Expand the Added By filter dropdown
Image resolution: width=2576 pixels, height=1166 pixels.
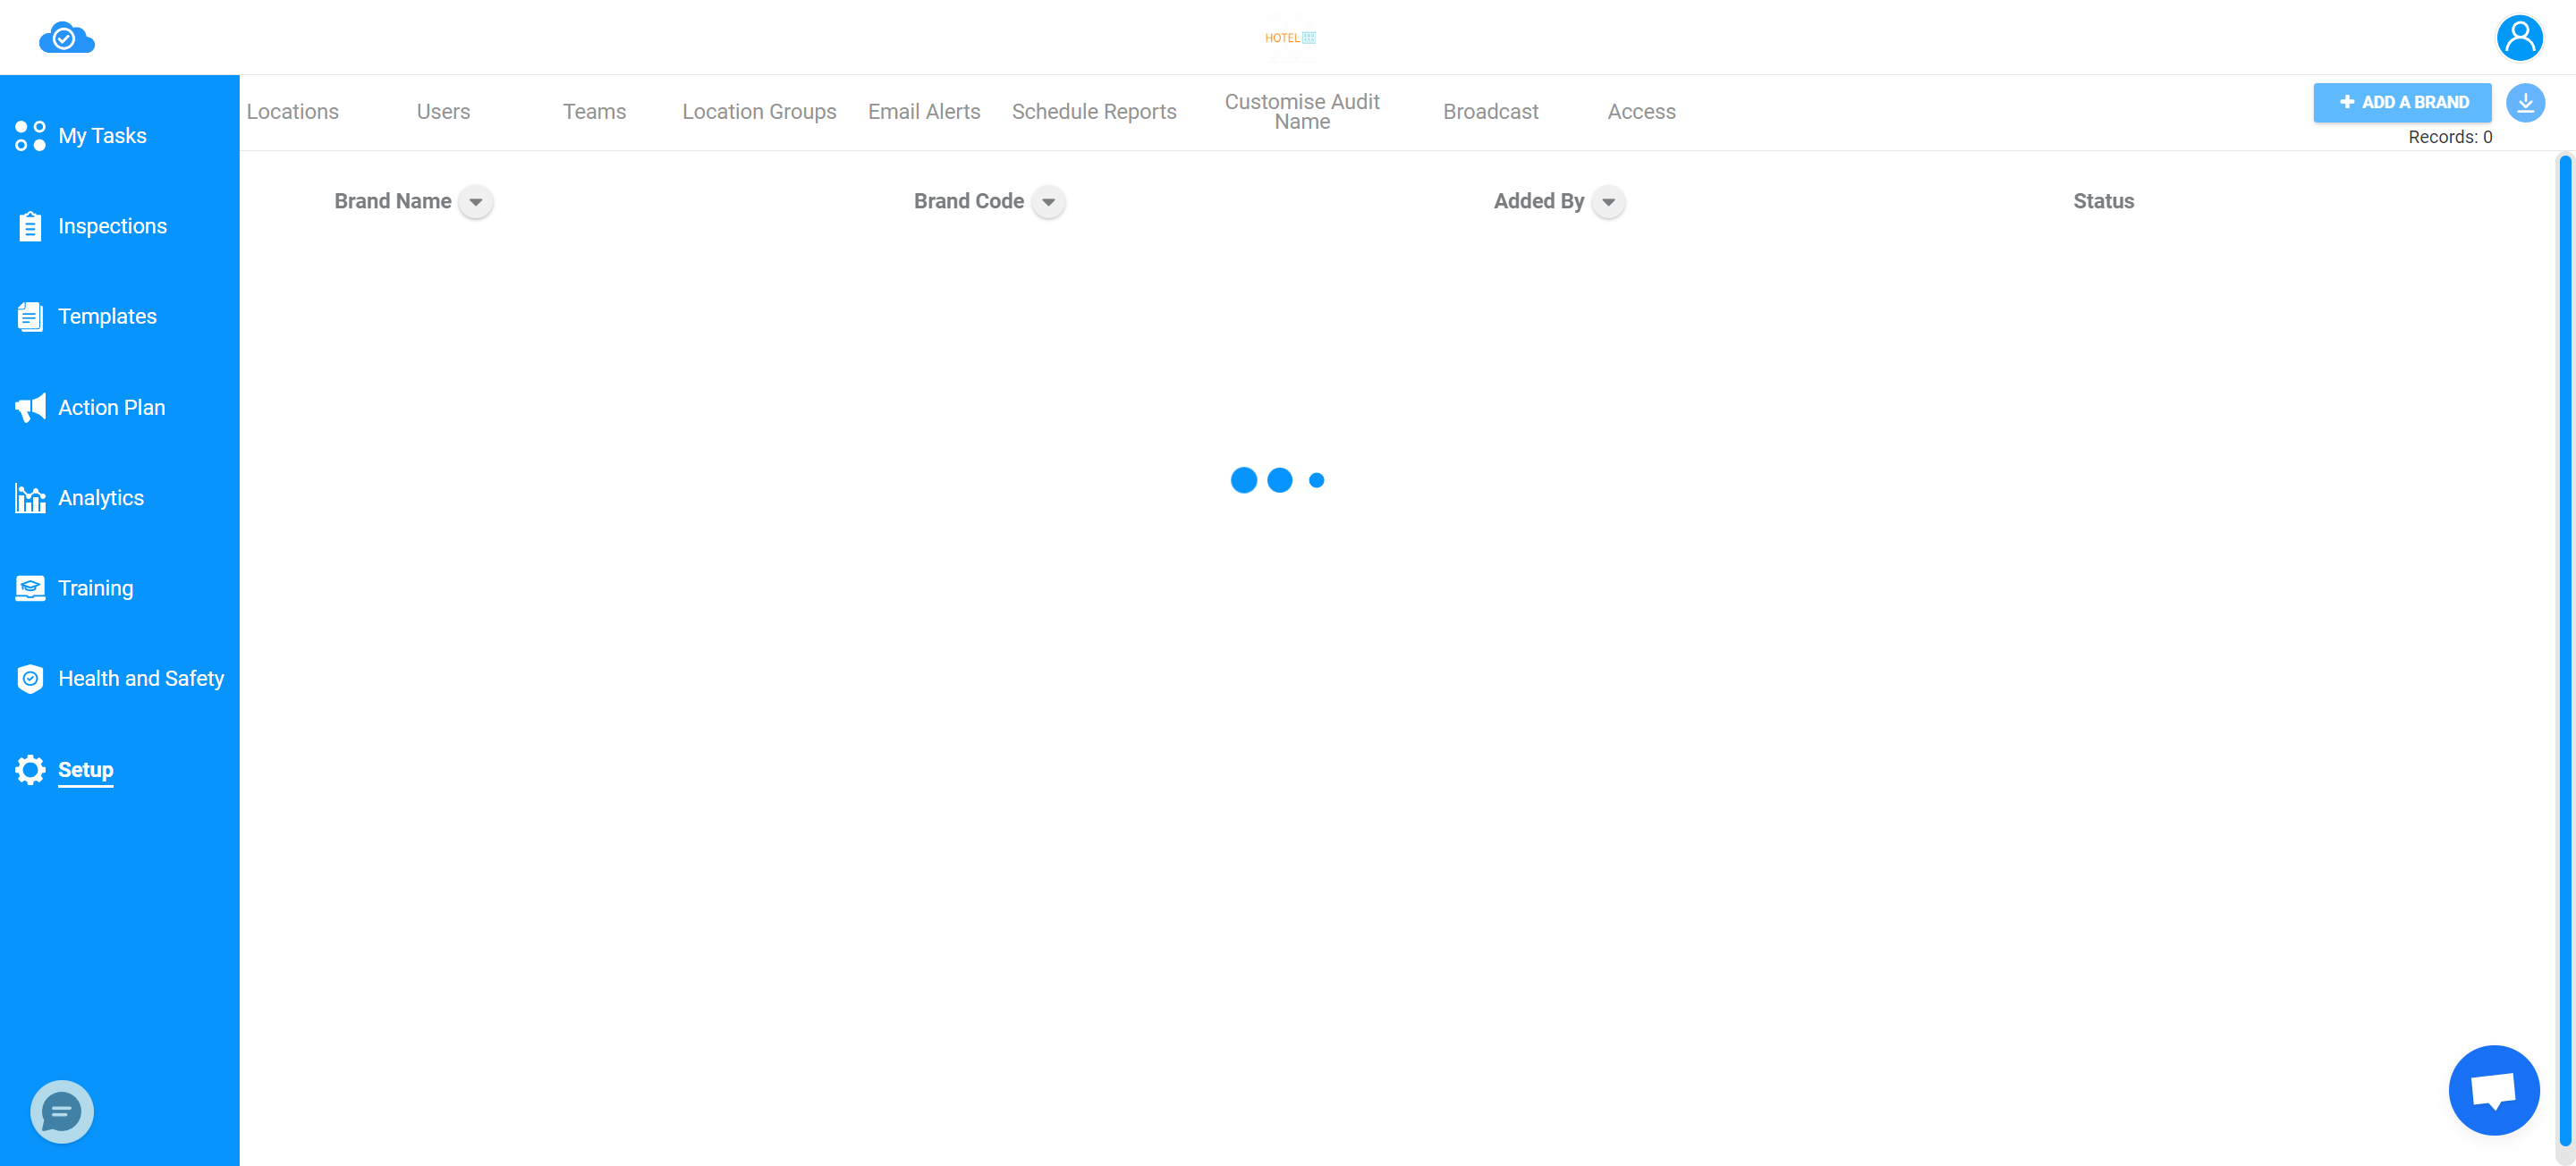click(x=1608, y=202)
